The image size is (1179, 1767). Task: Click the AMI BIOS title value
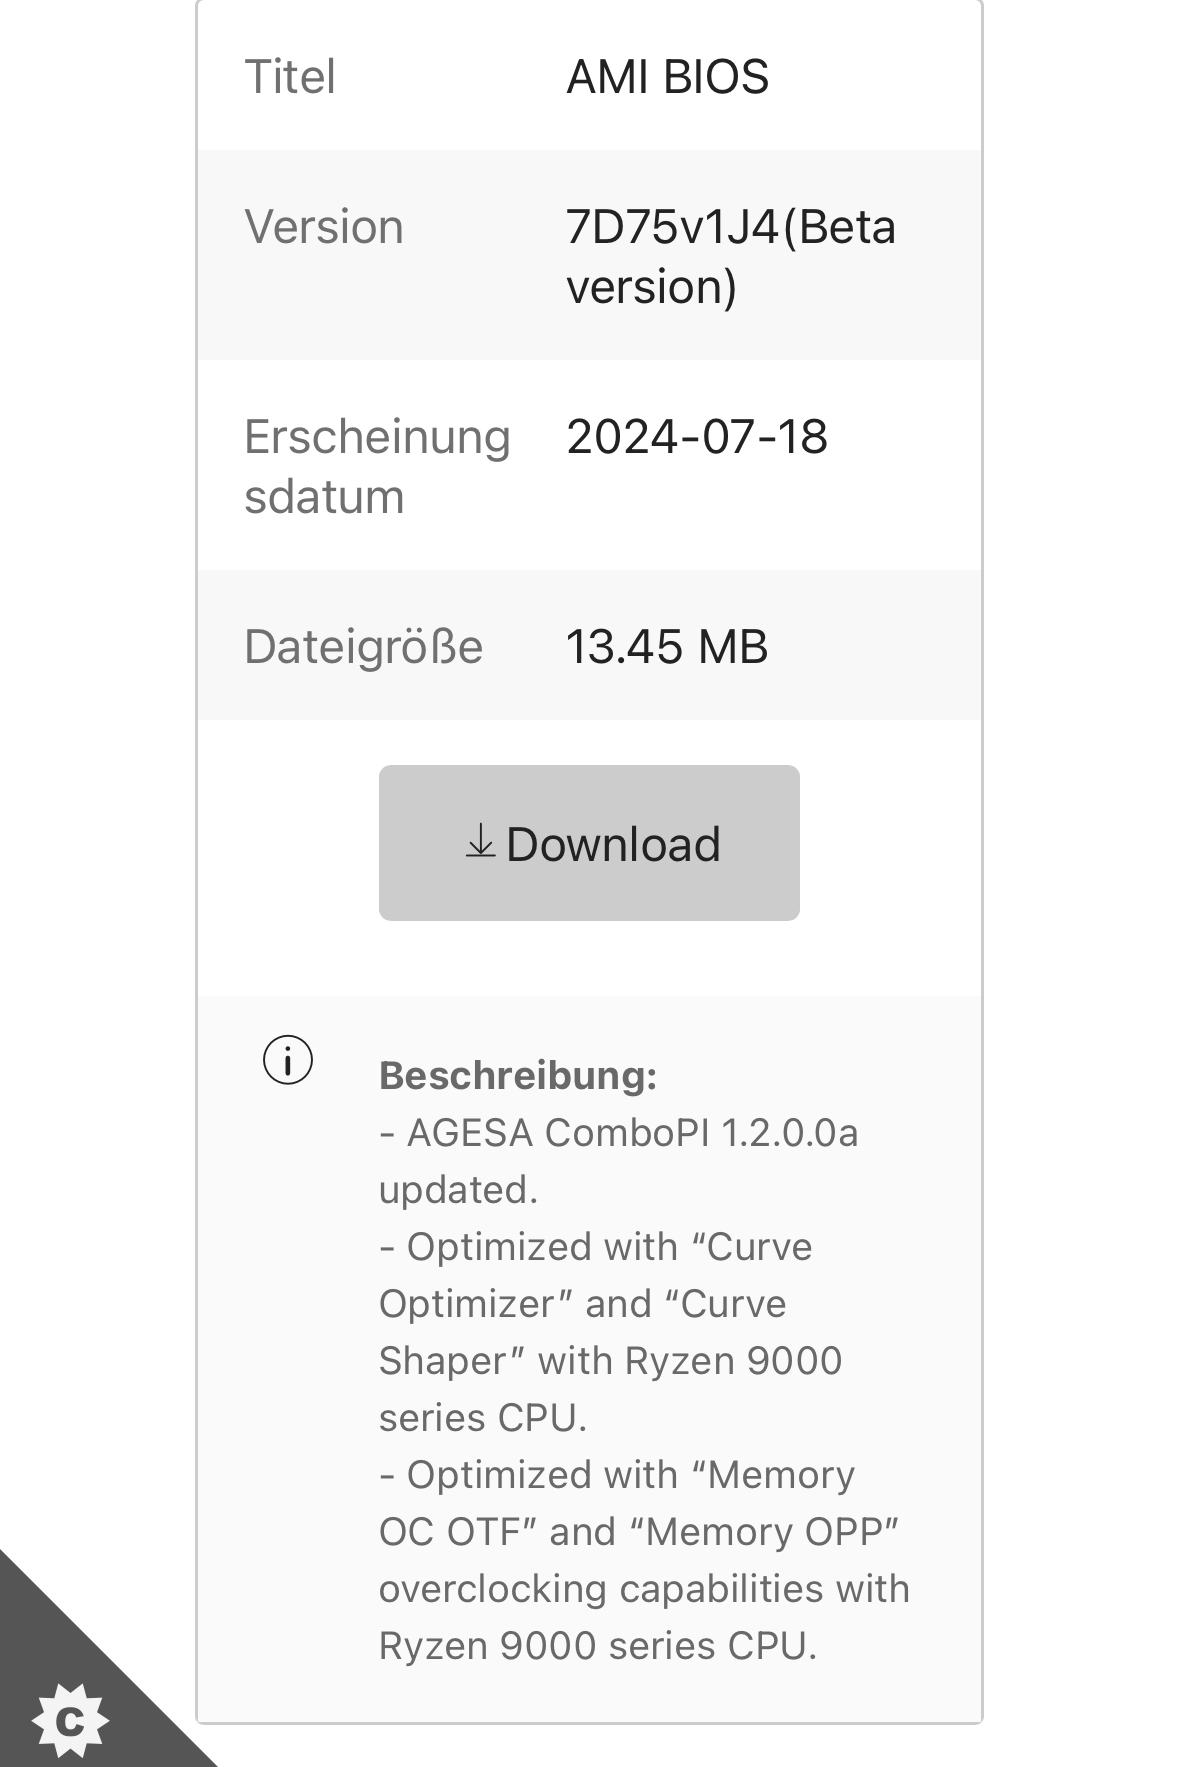[667, 77]
